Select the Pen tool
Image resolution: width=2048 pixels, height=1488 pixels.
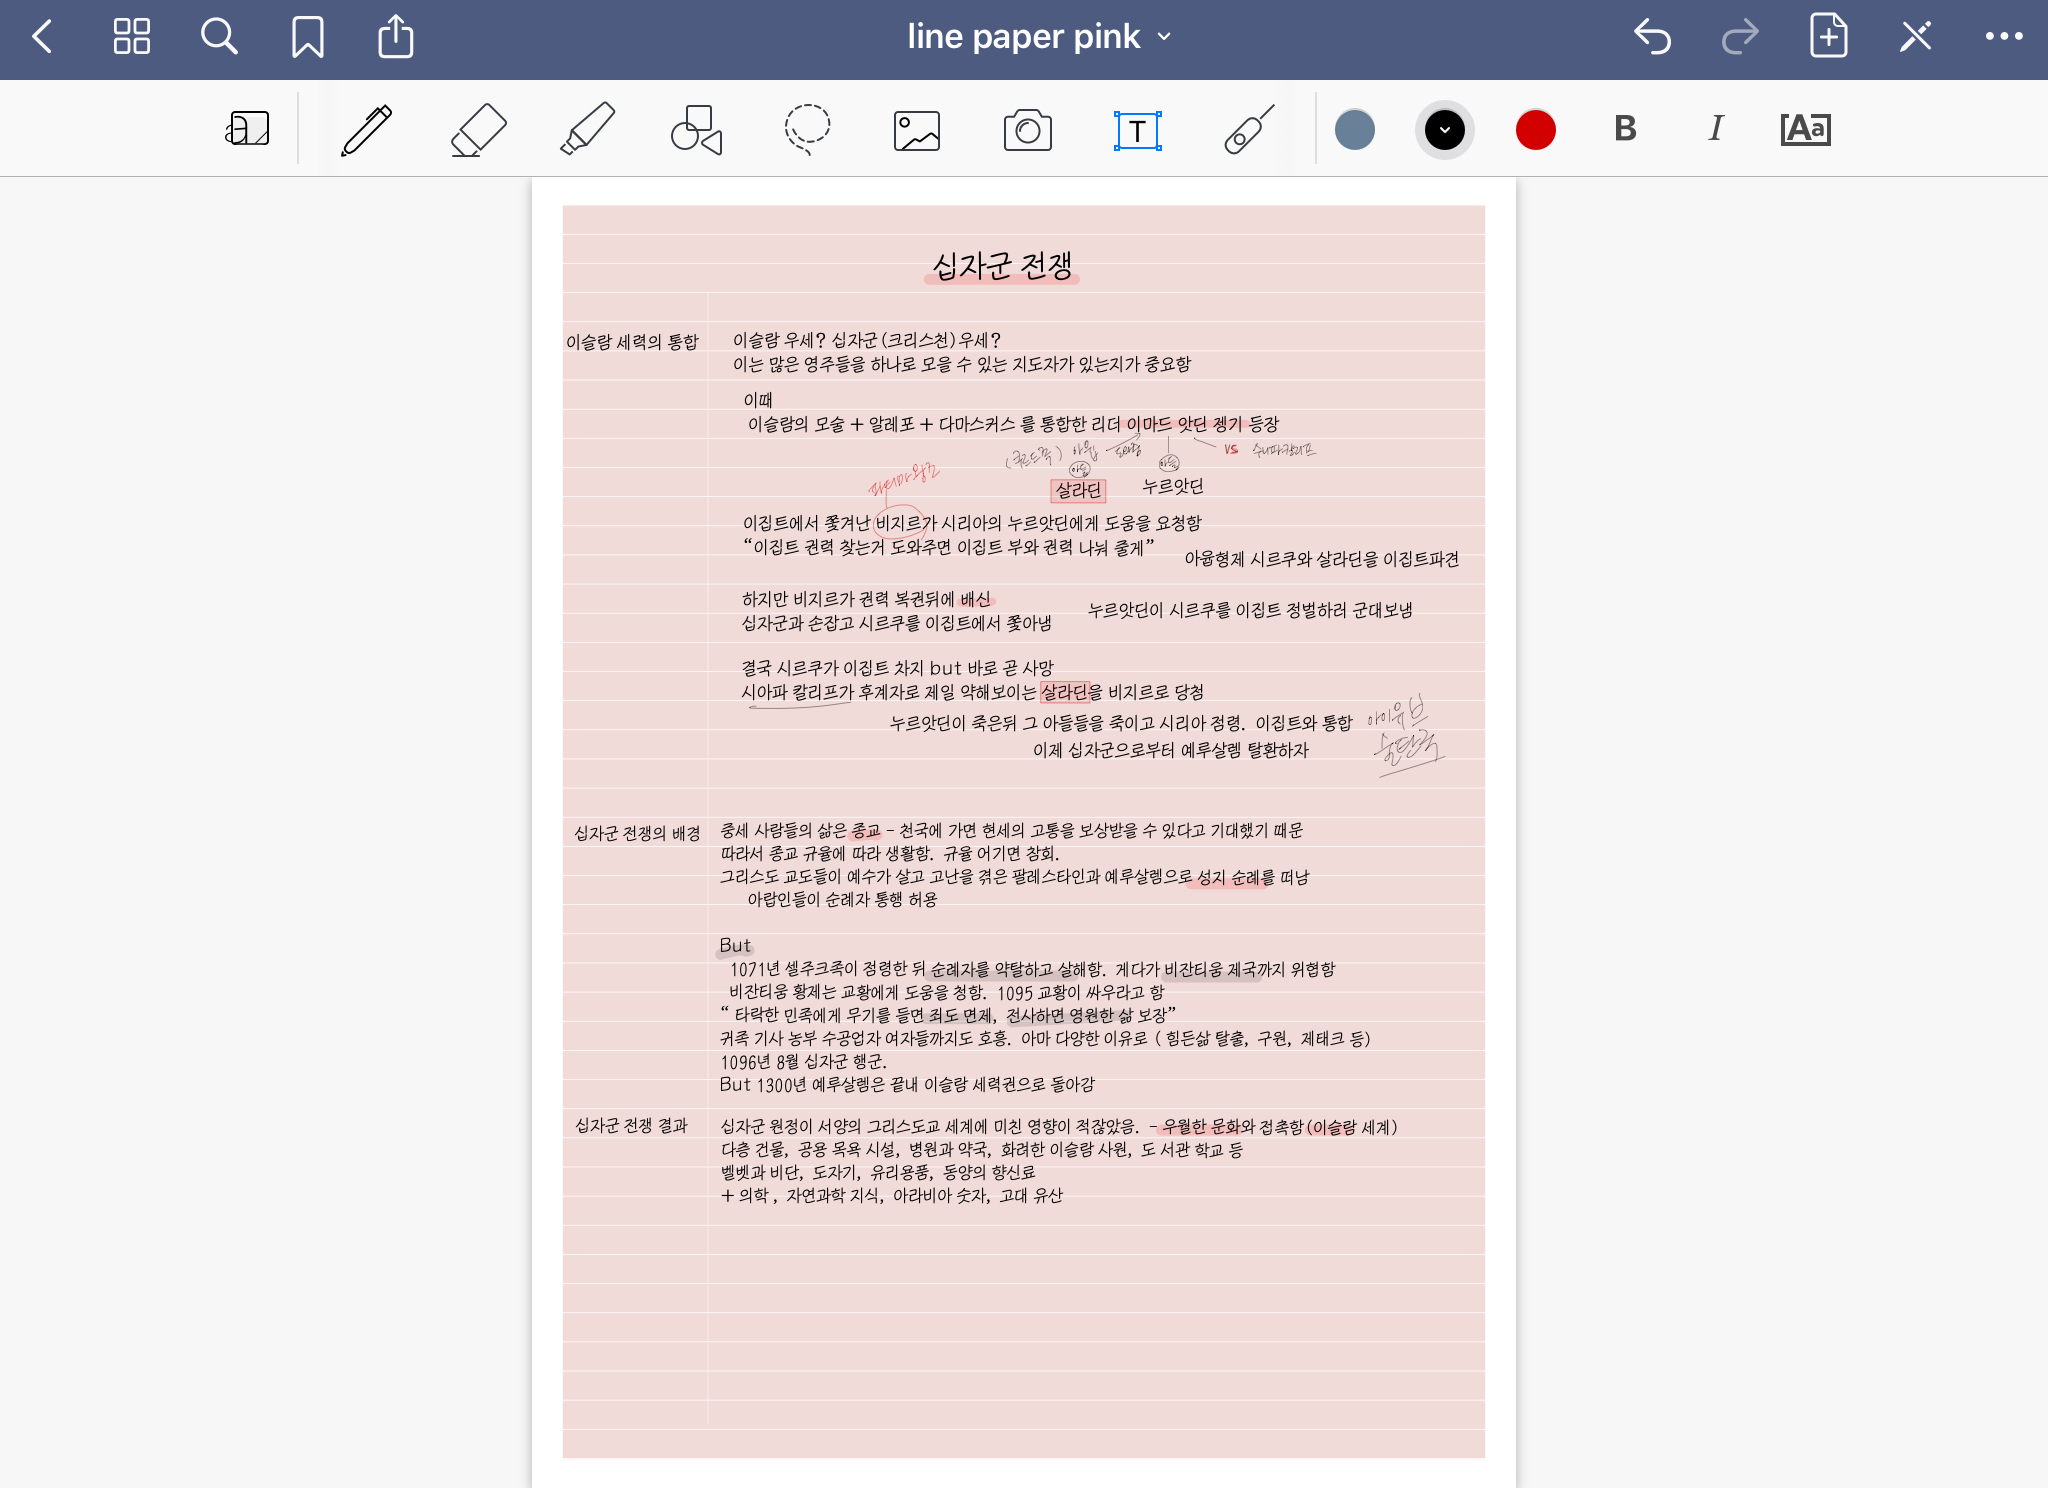point(367,130)
